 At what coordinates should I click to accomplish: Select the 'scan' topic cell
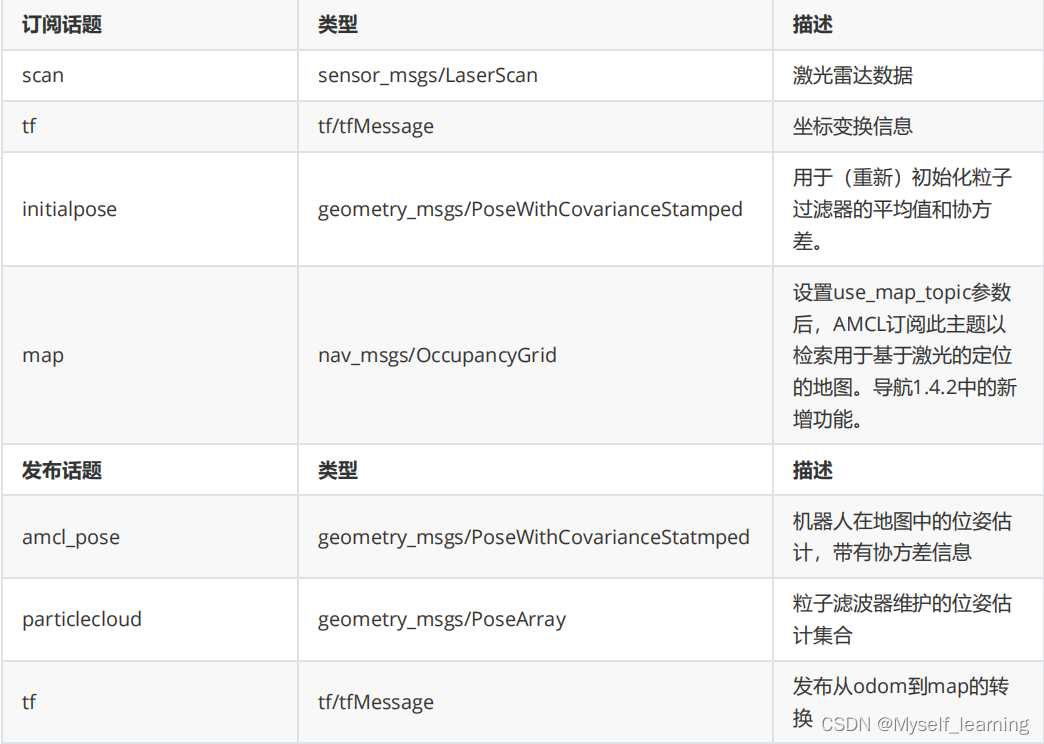(150, 75)
